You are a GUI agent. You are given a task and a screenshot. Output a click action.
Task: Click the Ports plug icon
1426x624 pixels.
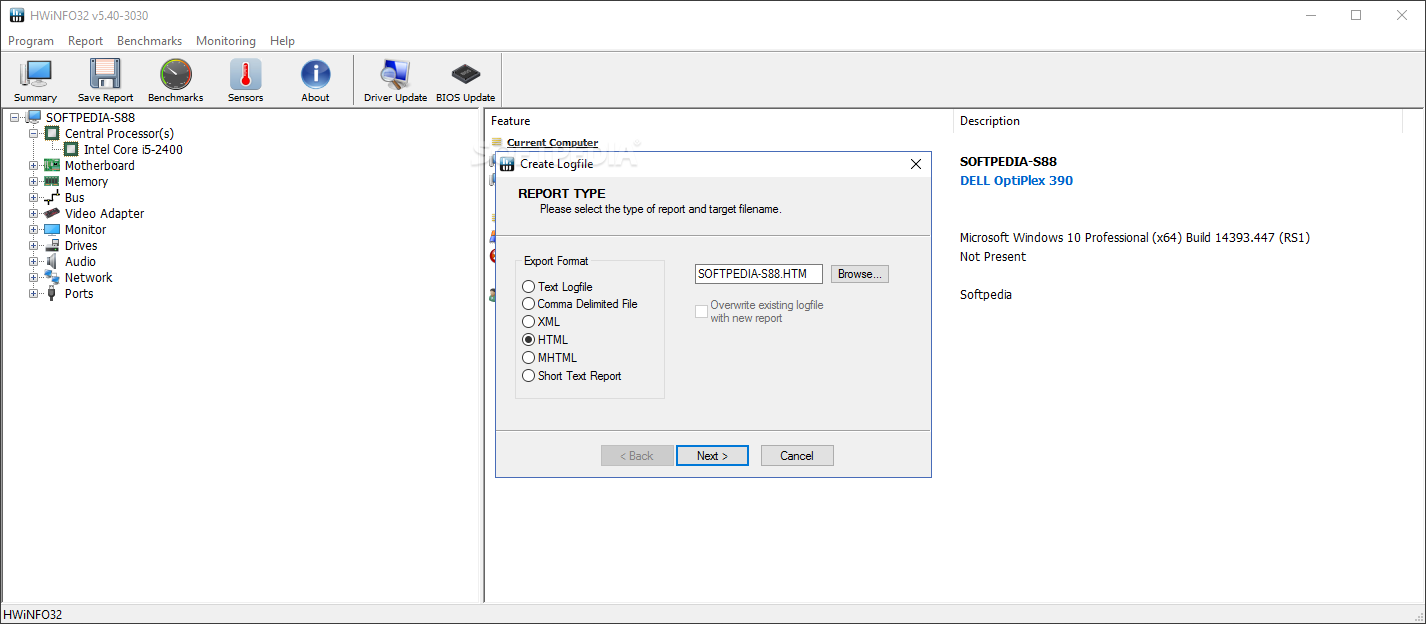[x=52, y=293]
